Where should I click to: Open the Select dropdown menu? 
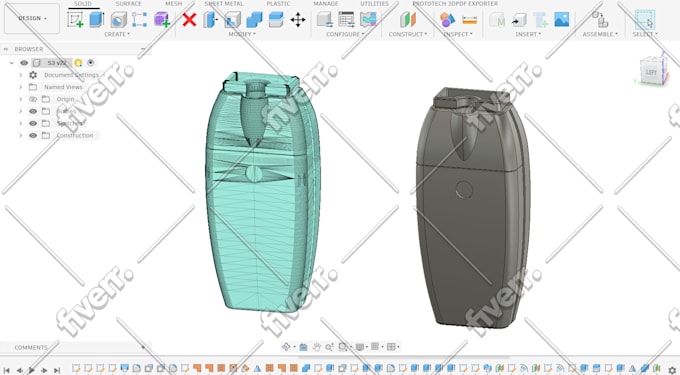645,34
